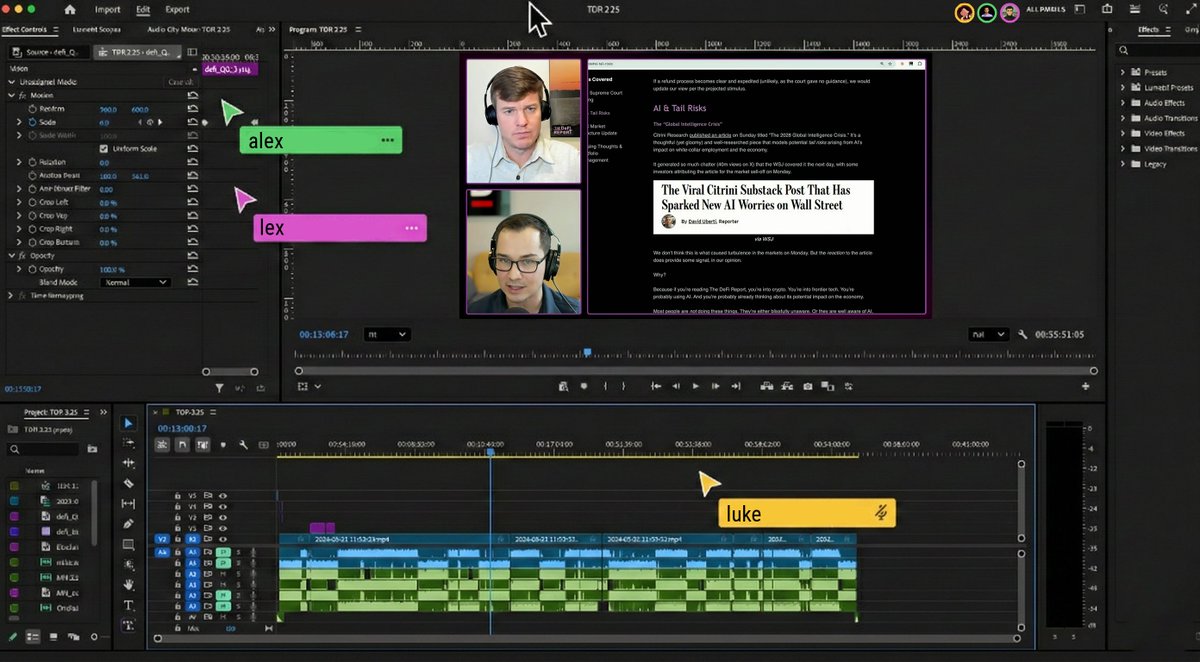
Task: Select the Selection tool in the toolbar
Action: 128,423
